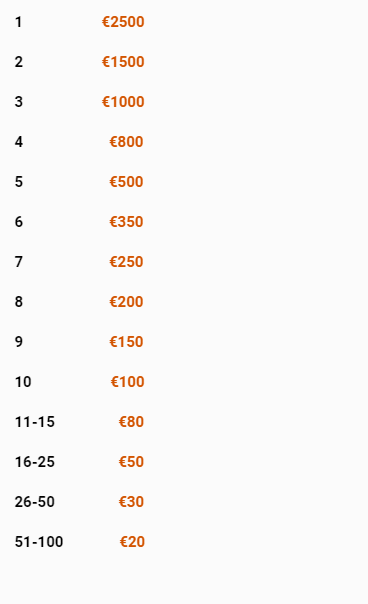Select the €350 prize for rank 6
The width and height of the screenshot is (368, 604).
click(x=126, y=222)
